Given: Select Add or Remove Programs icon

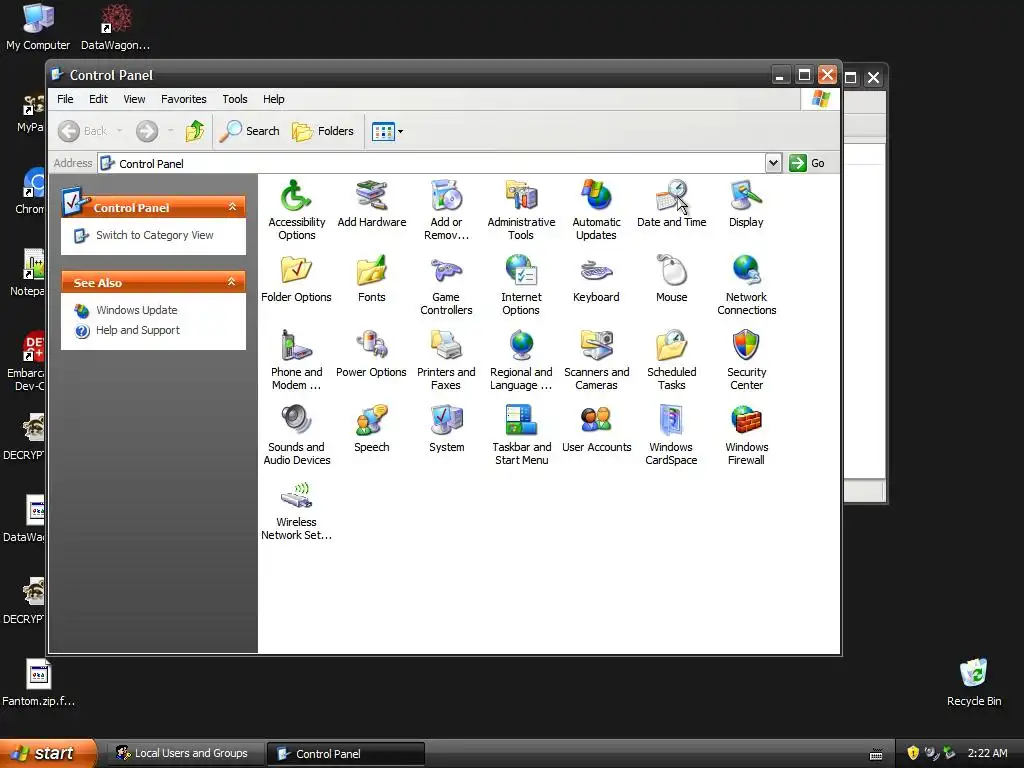Looking at the screenshot, I should (x=446, y=210).
